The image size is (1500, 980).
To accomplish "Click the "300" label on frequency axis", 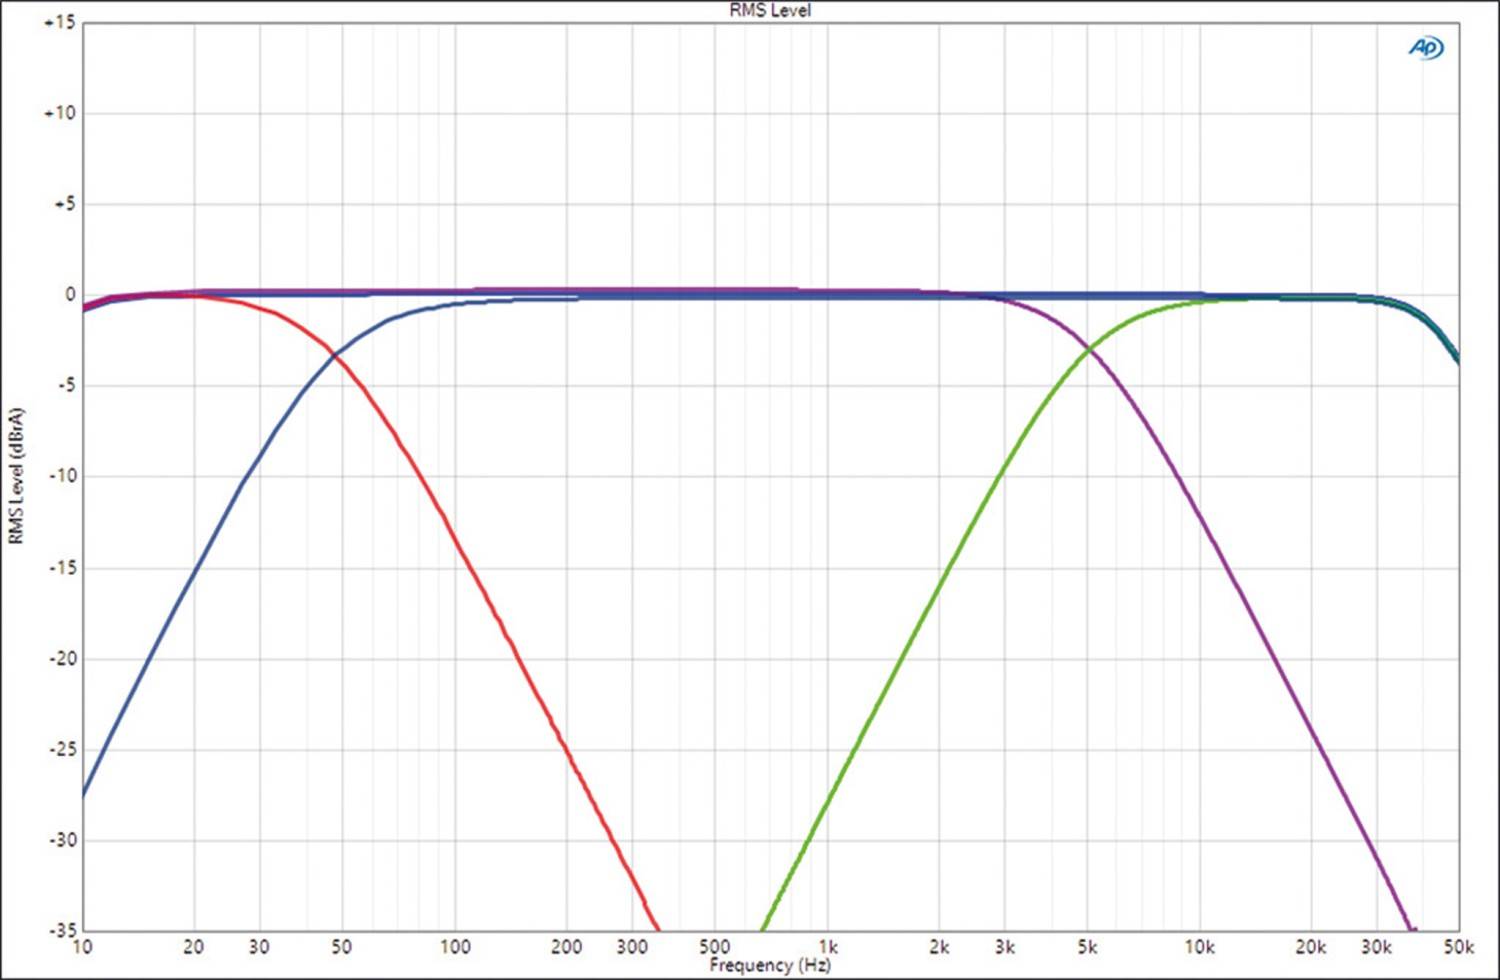I will (632, 946).
